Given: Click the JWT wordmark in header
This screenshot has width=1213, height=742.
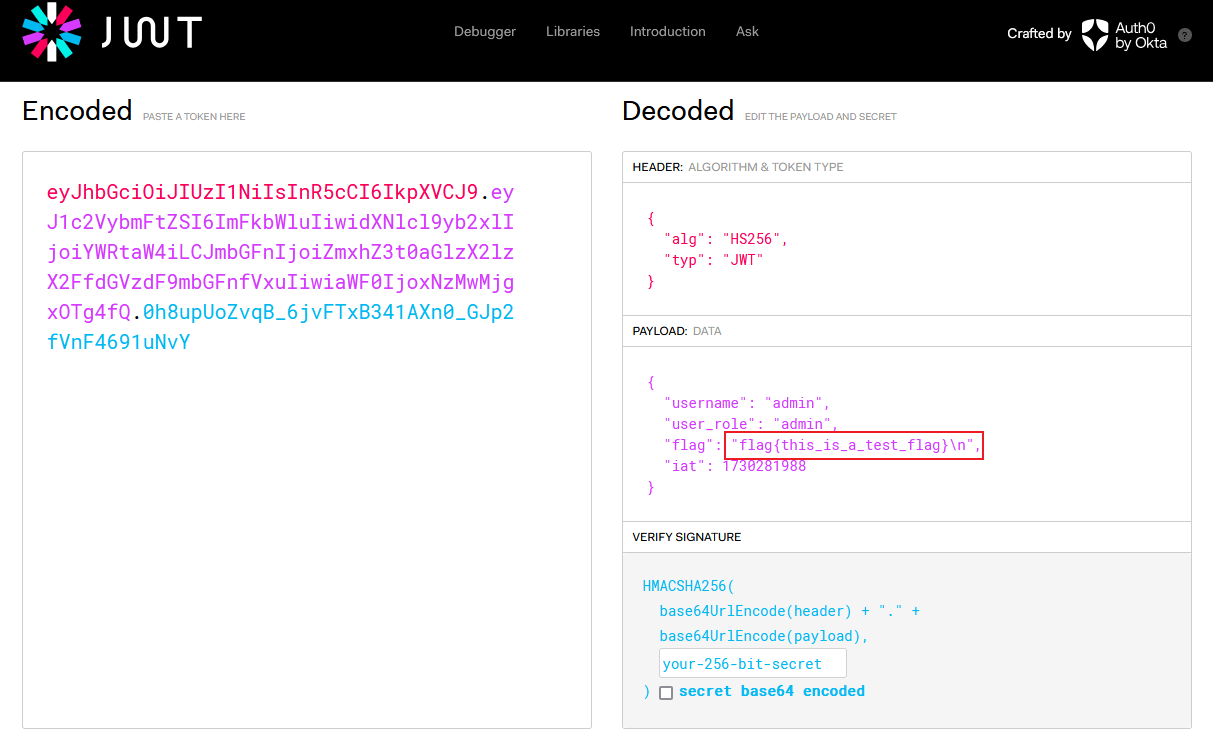Looking at the screenshot, I should [152, 32].
